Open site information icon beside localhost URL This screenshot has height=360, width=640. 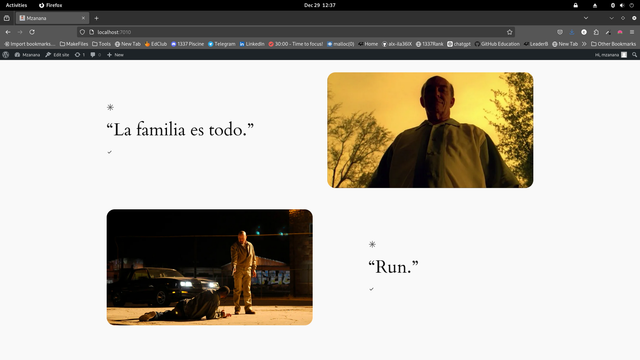pyautogui.click(x=91, y=32)
